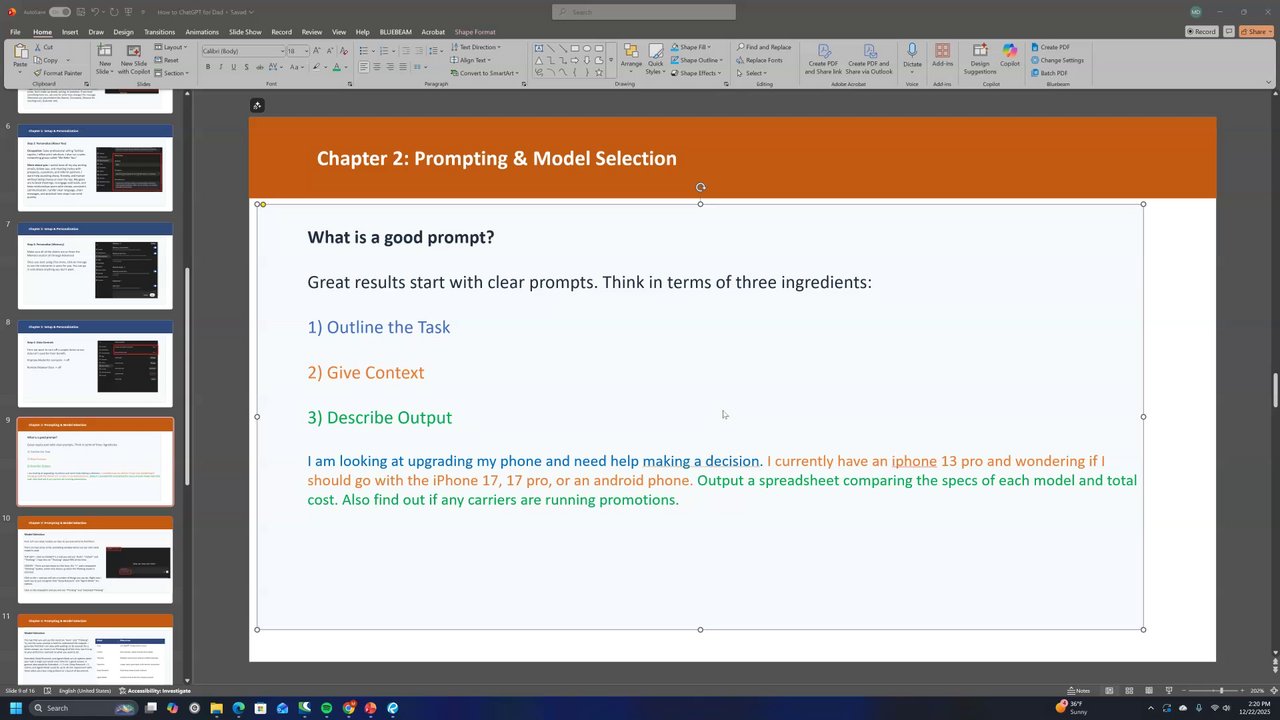Image resolution: width=1280 pixels, height=720 pixels.
Task: Open the font name combo box
Action: (243, 50)
